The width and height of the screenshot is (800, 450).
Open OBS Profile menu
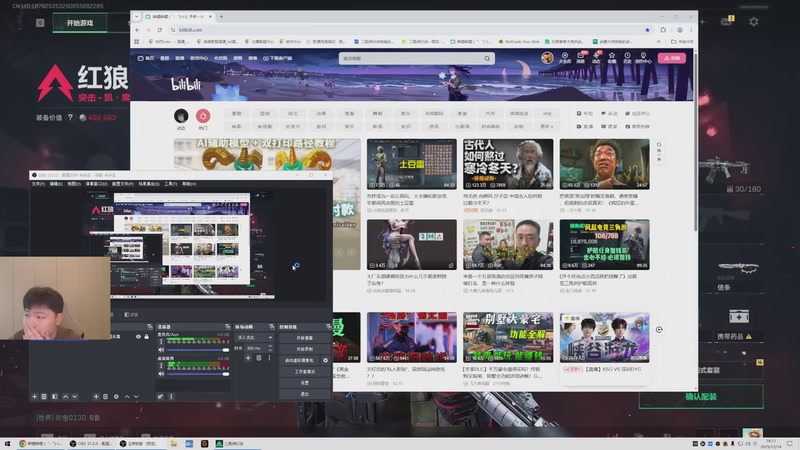pyautogui.click(x=122, y=184)
